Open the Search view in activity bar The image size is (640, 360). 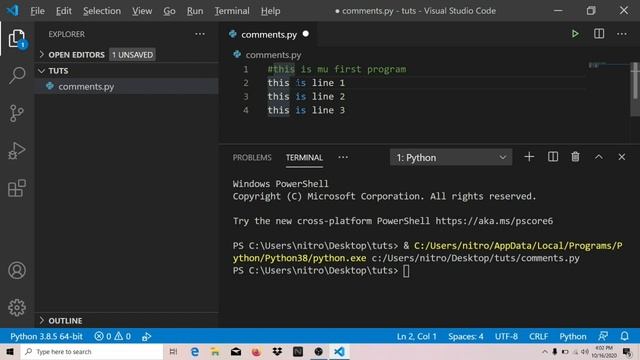coord(17,76)
